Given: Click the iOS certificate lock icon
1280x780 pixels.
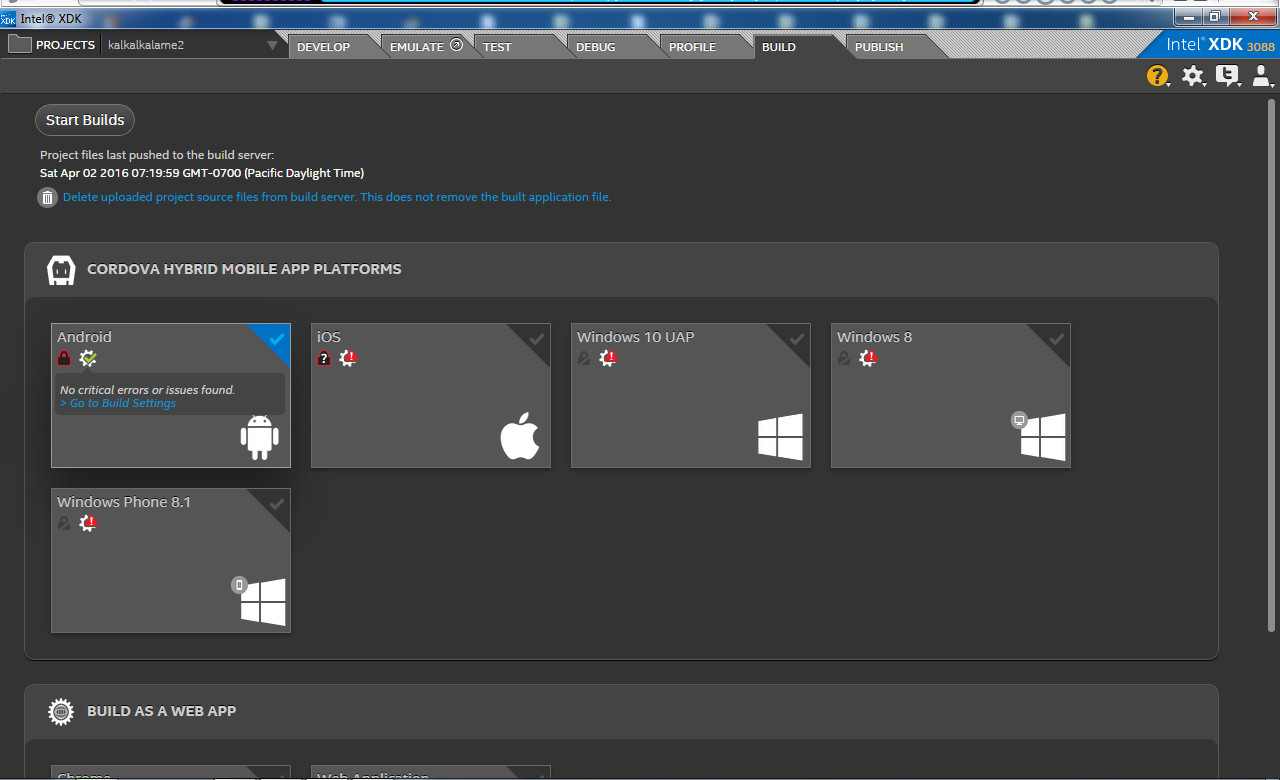Looking at the screenshot, I should pos(324,358).
